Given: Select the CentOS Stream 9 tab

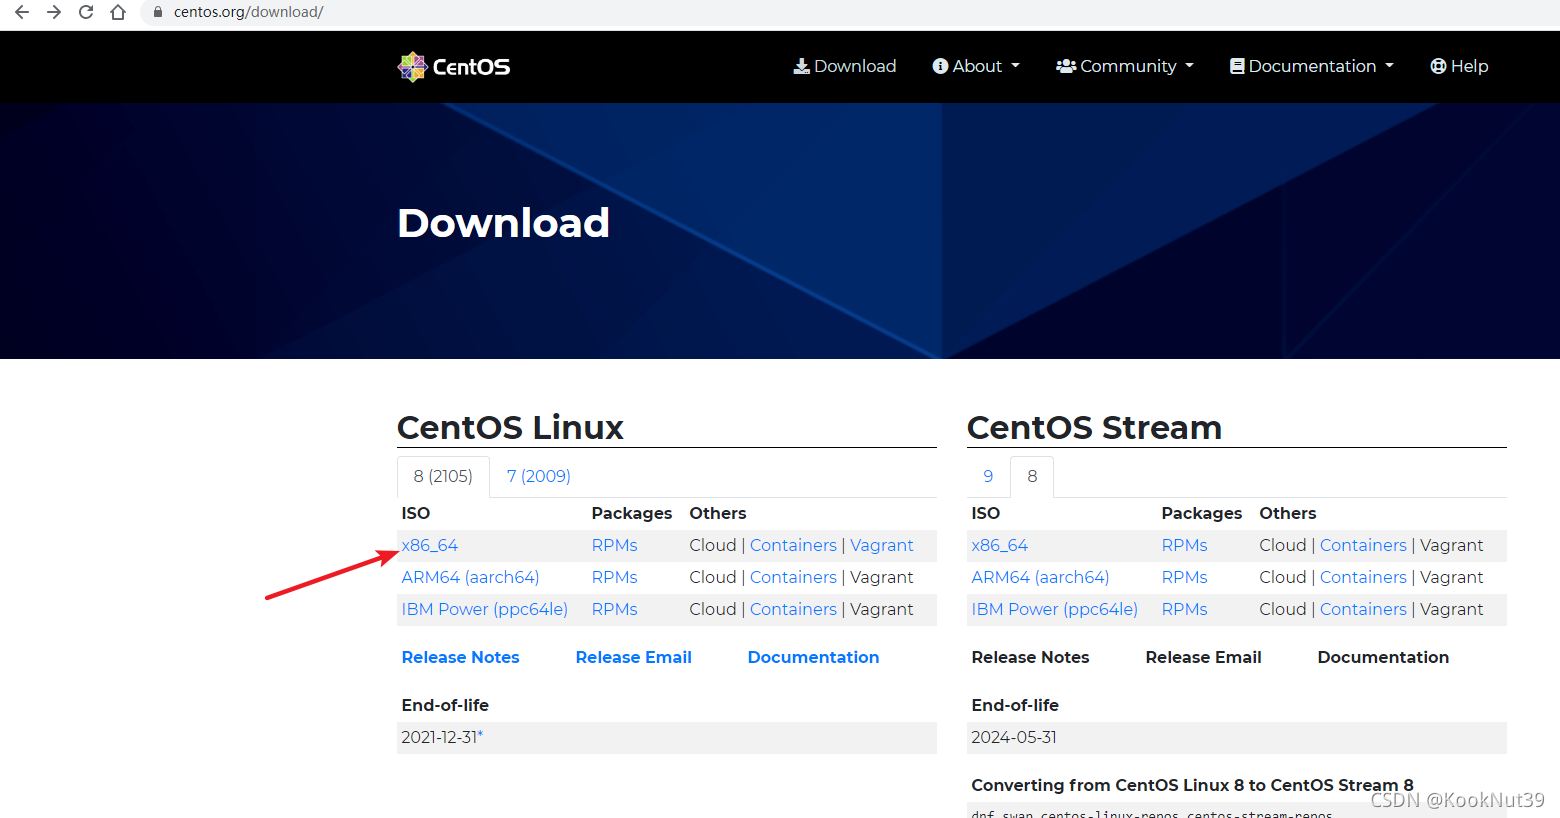Looking at the screenshot, I should pyautogui.click(x=988, y=476).
